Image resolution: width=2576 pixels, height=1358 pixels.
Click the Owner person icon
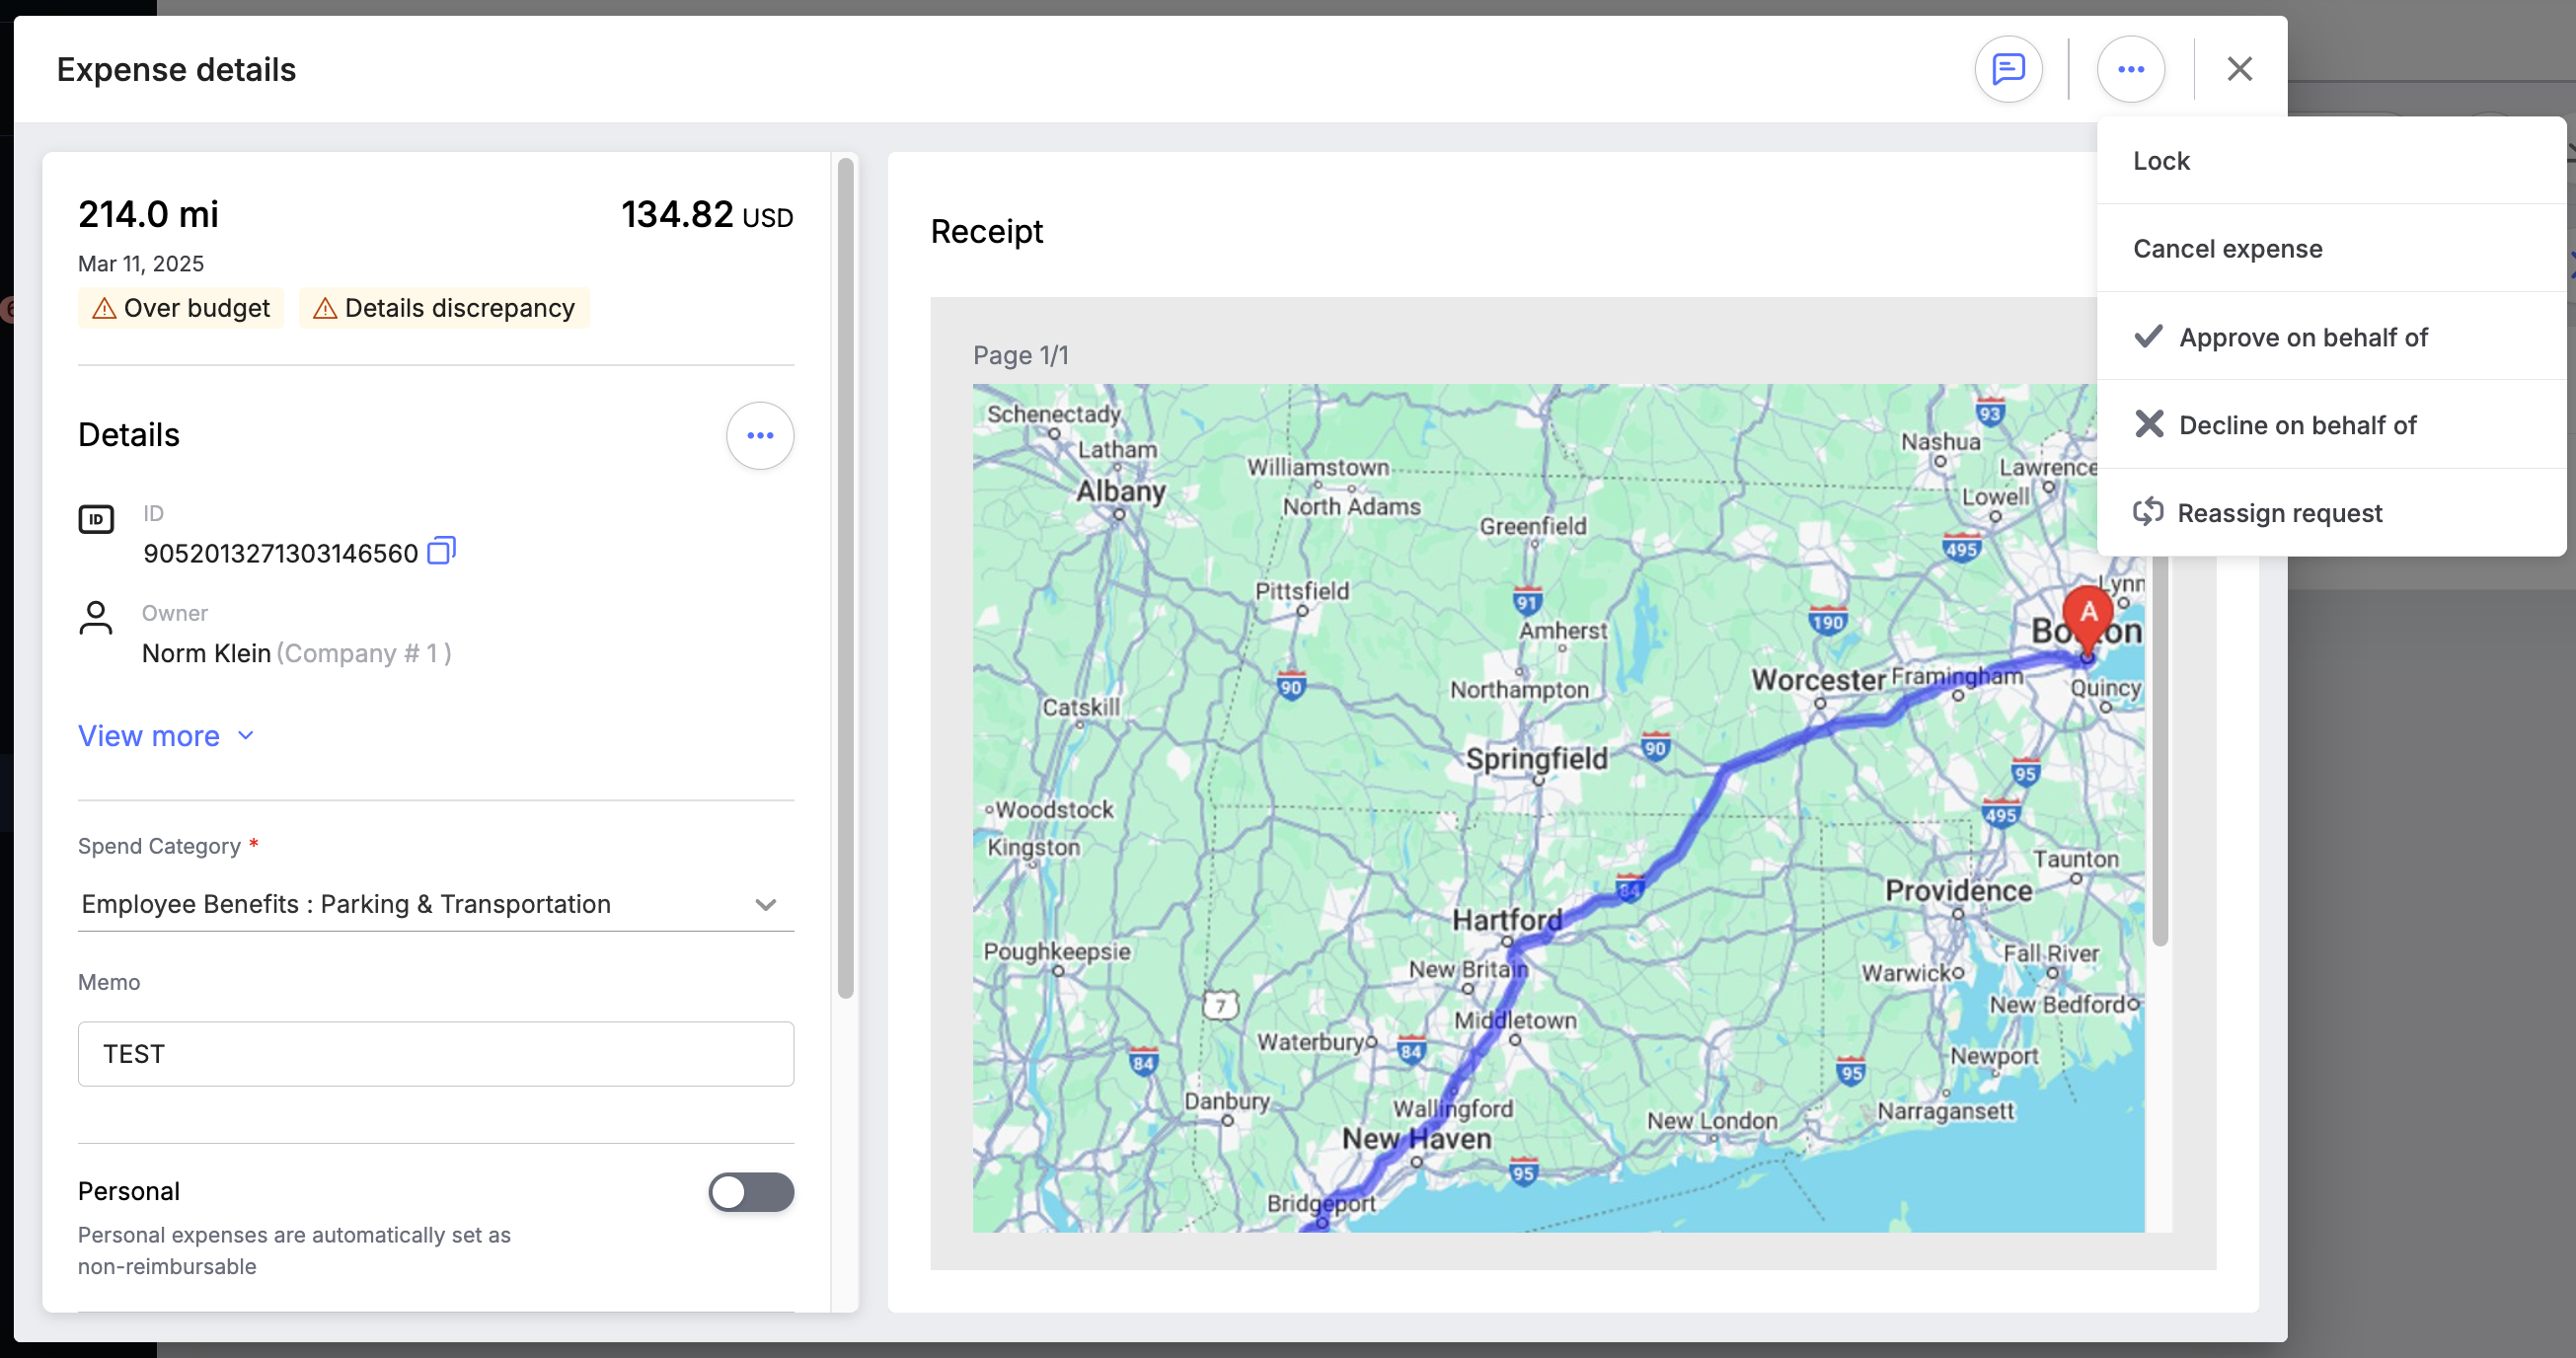click(x=96, y=617)
